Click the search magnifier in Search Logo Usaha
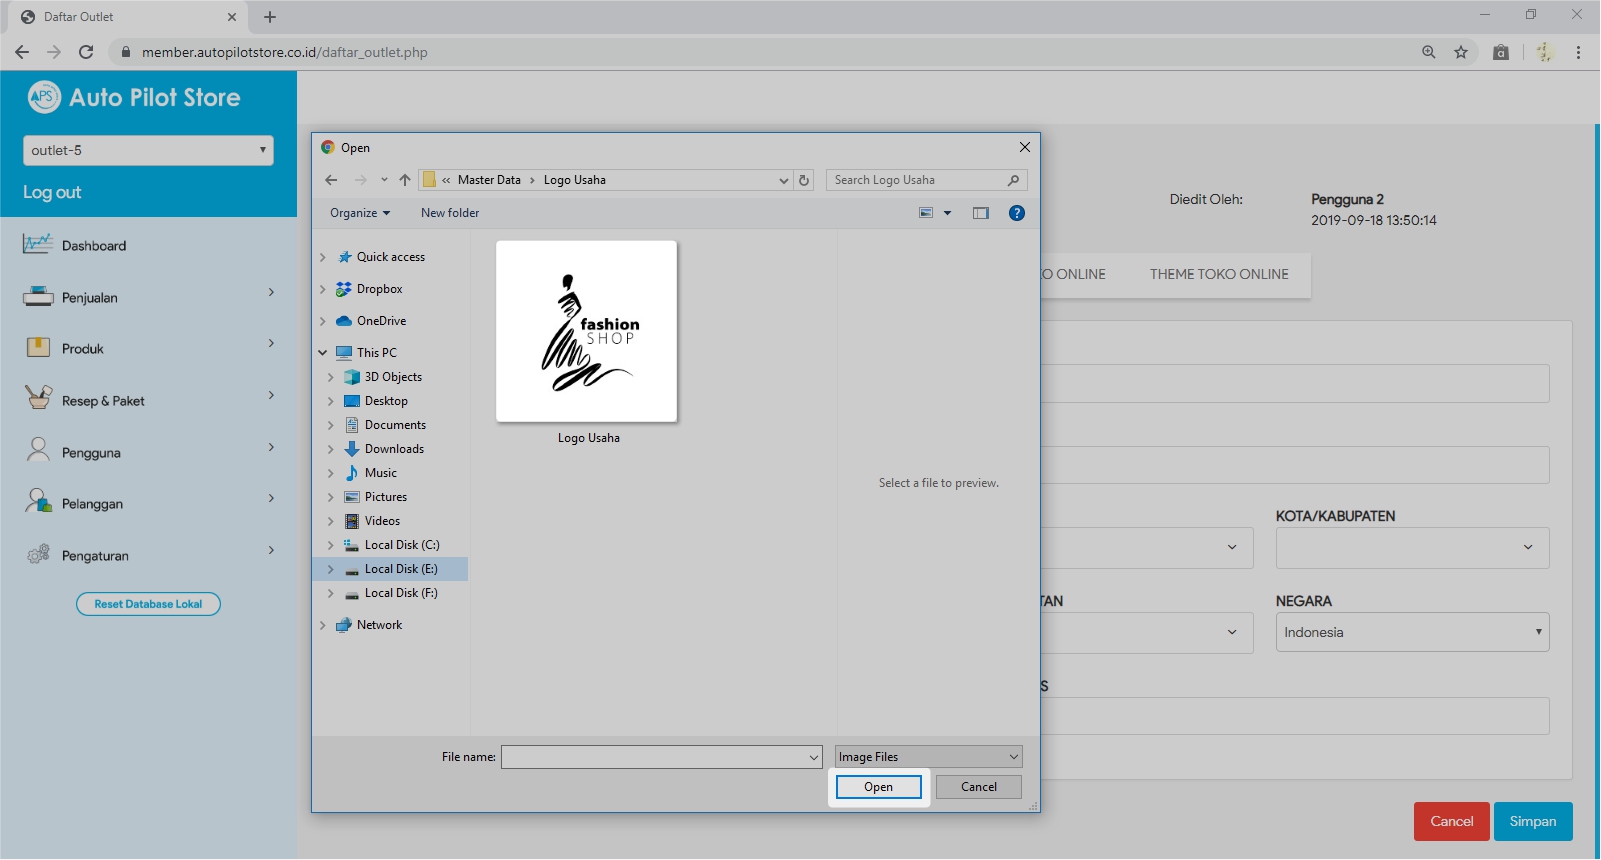The height and width of the screenshot is (860, 1601). point(1013,180)
